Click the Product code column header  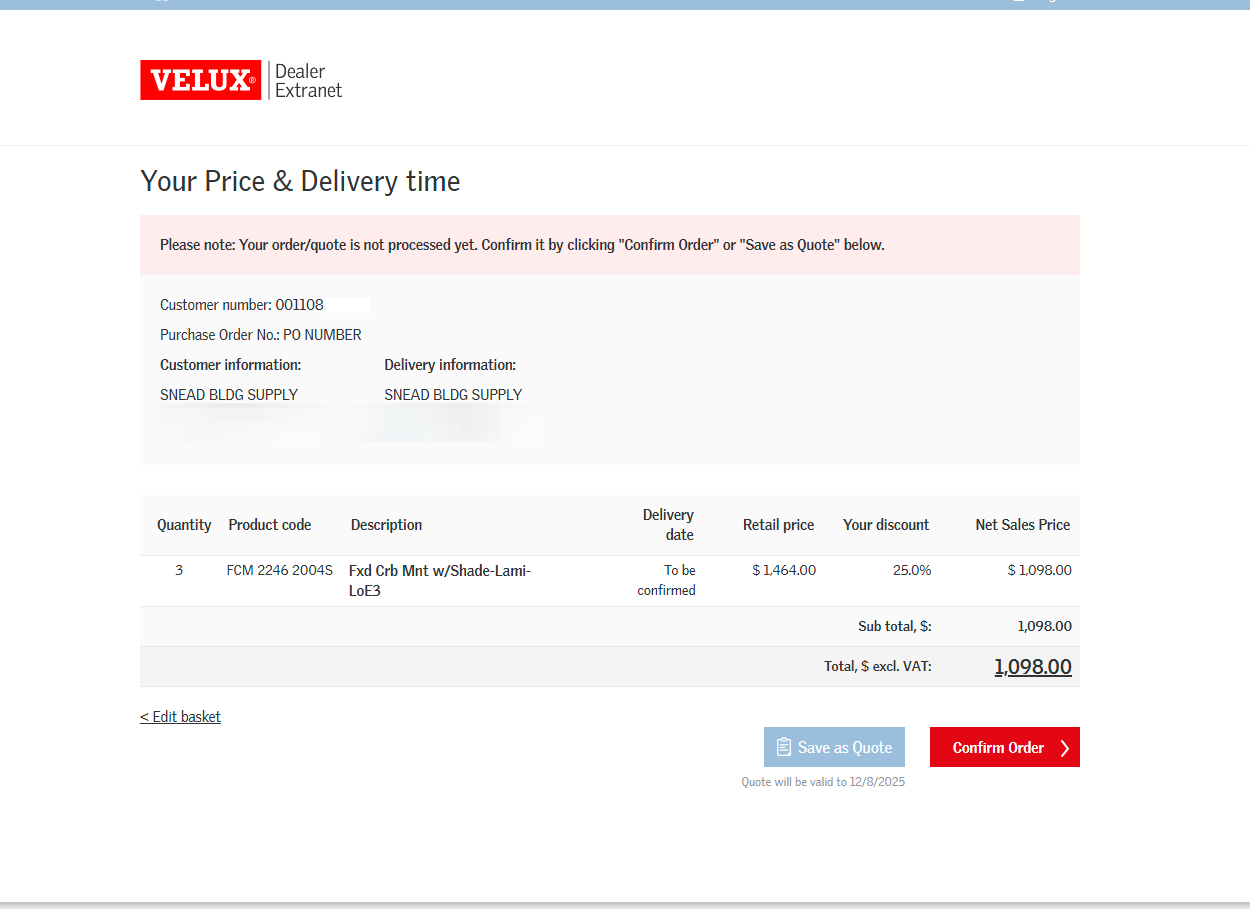[x=269, y=525]
